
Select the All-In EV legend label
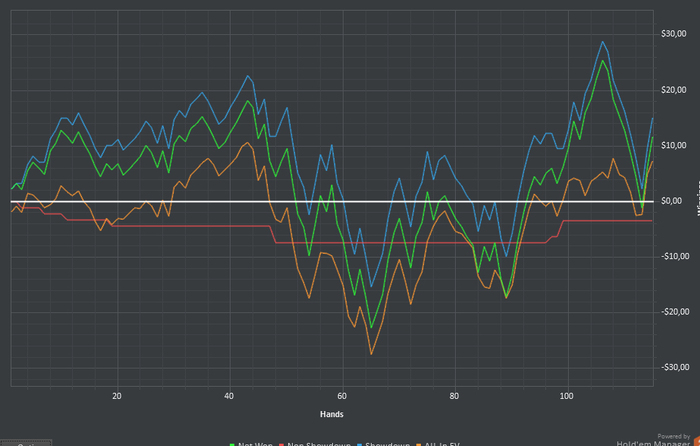point(442,444)
